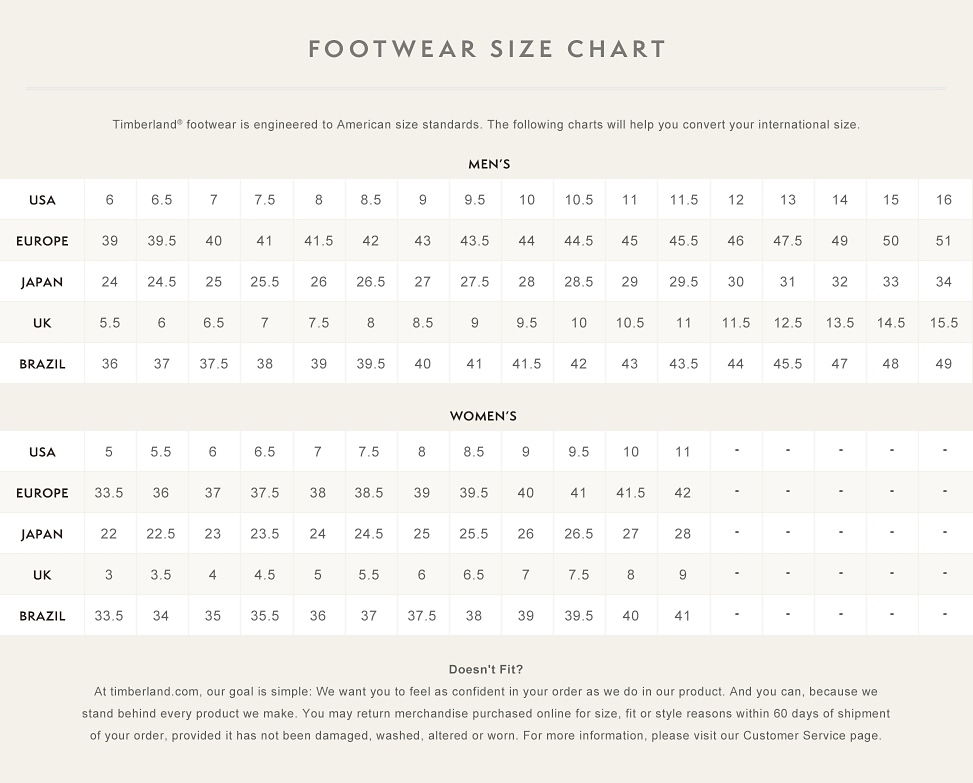Click women's Europe size 41.5 cell
973x783 pixels.
click(x=630, y=493)
